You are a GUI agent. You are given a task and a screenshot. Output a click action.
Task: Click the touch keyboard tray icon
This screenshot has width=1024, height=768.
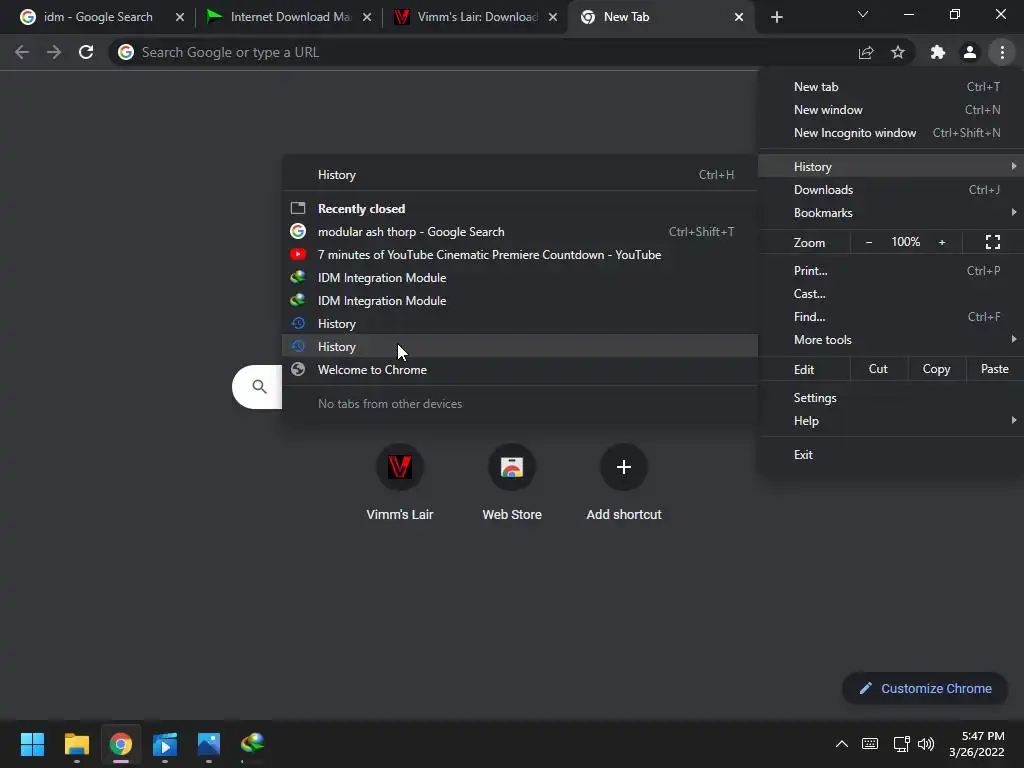[870, 744]
